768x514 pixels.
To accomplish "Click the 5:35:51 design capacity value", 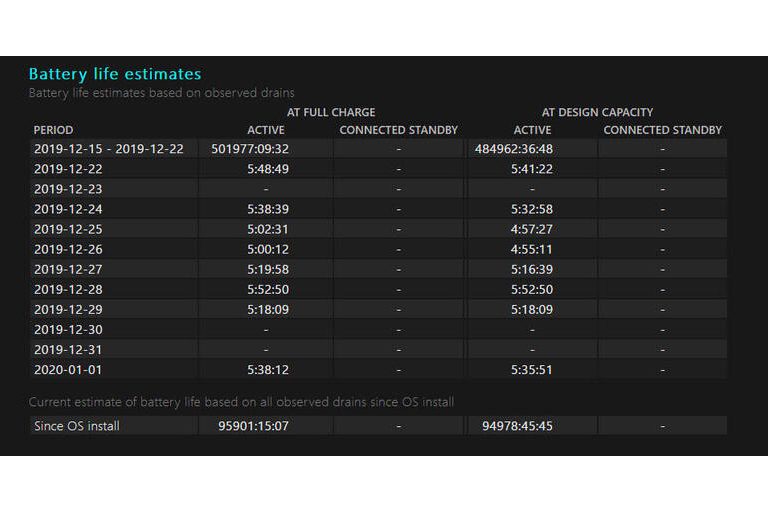I will (x=532, y=370).
